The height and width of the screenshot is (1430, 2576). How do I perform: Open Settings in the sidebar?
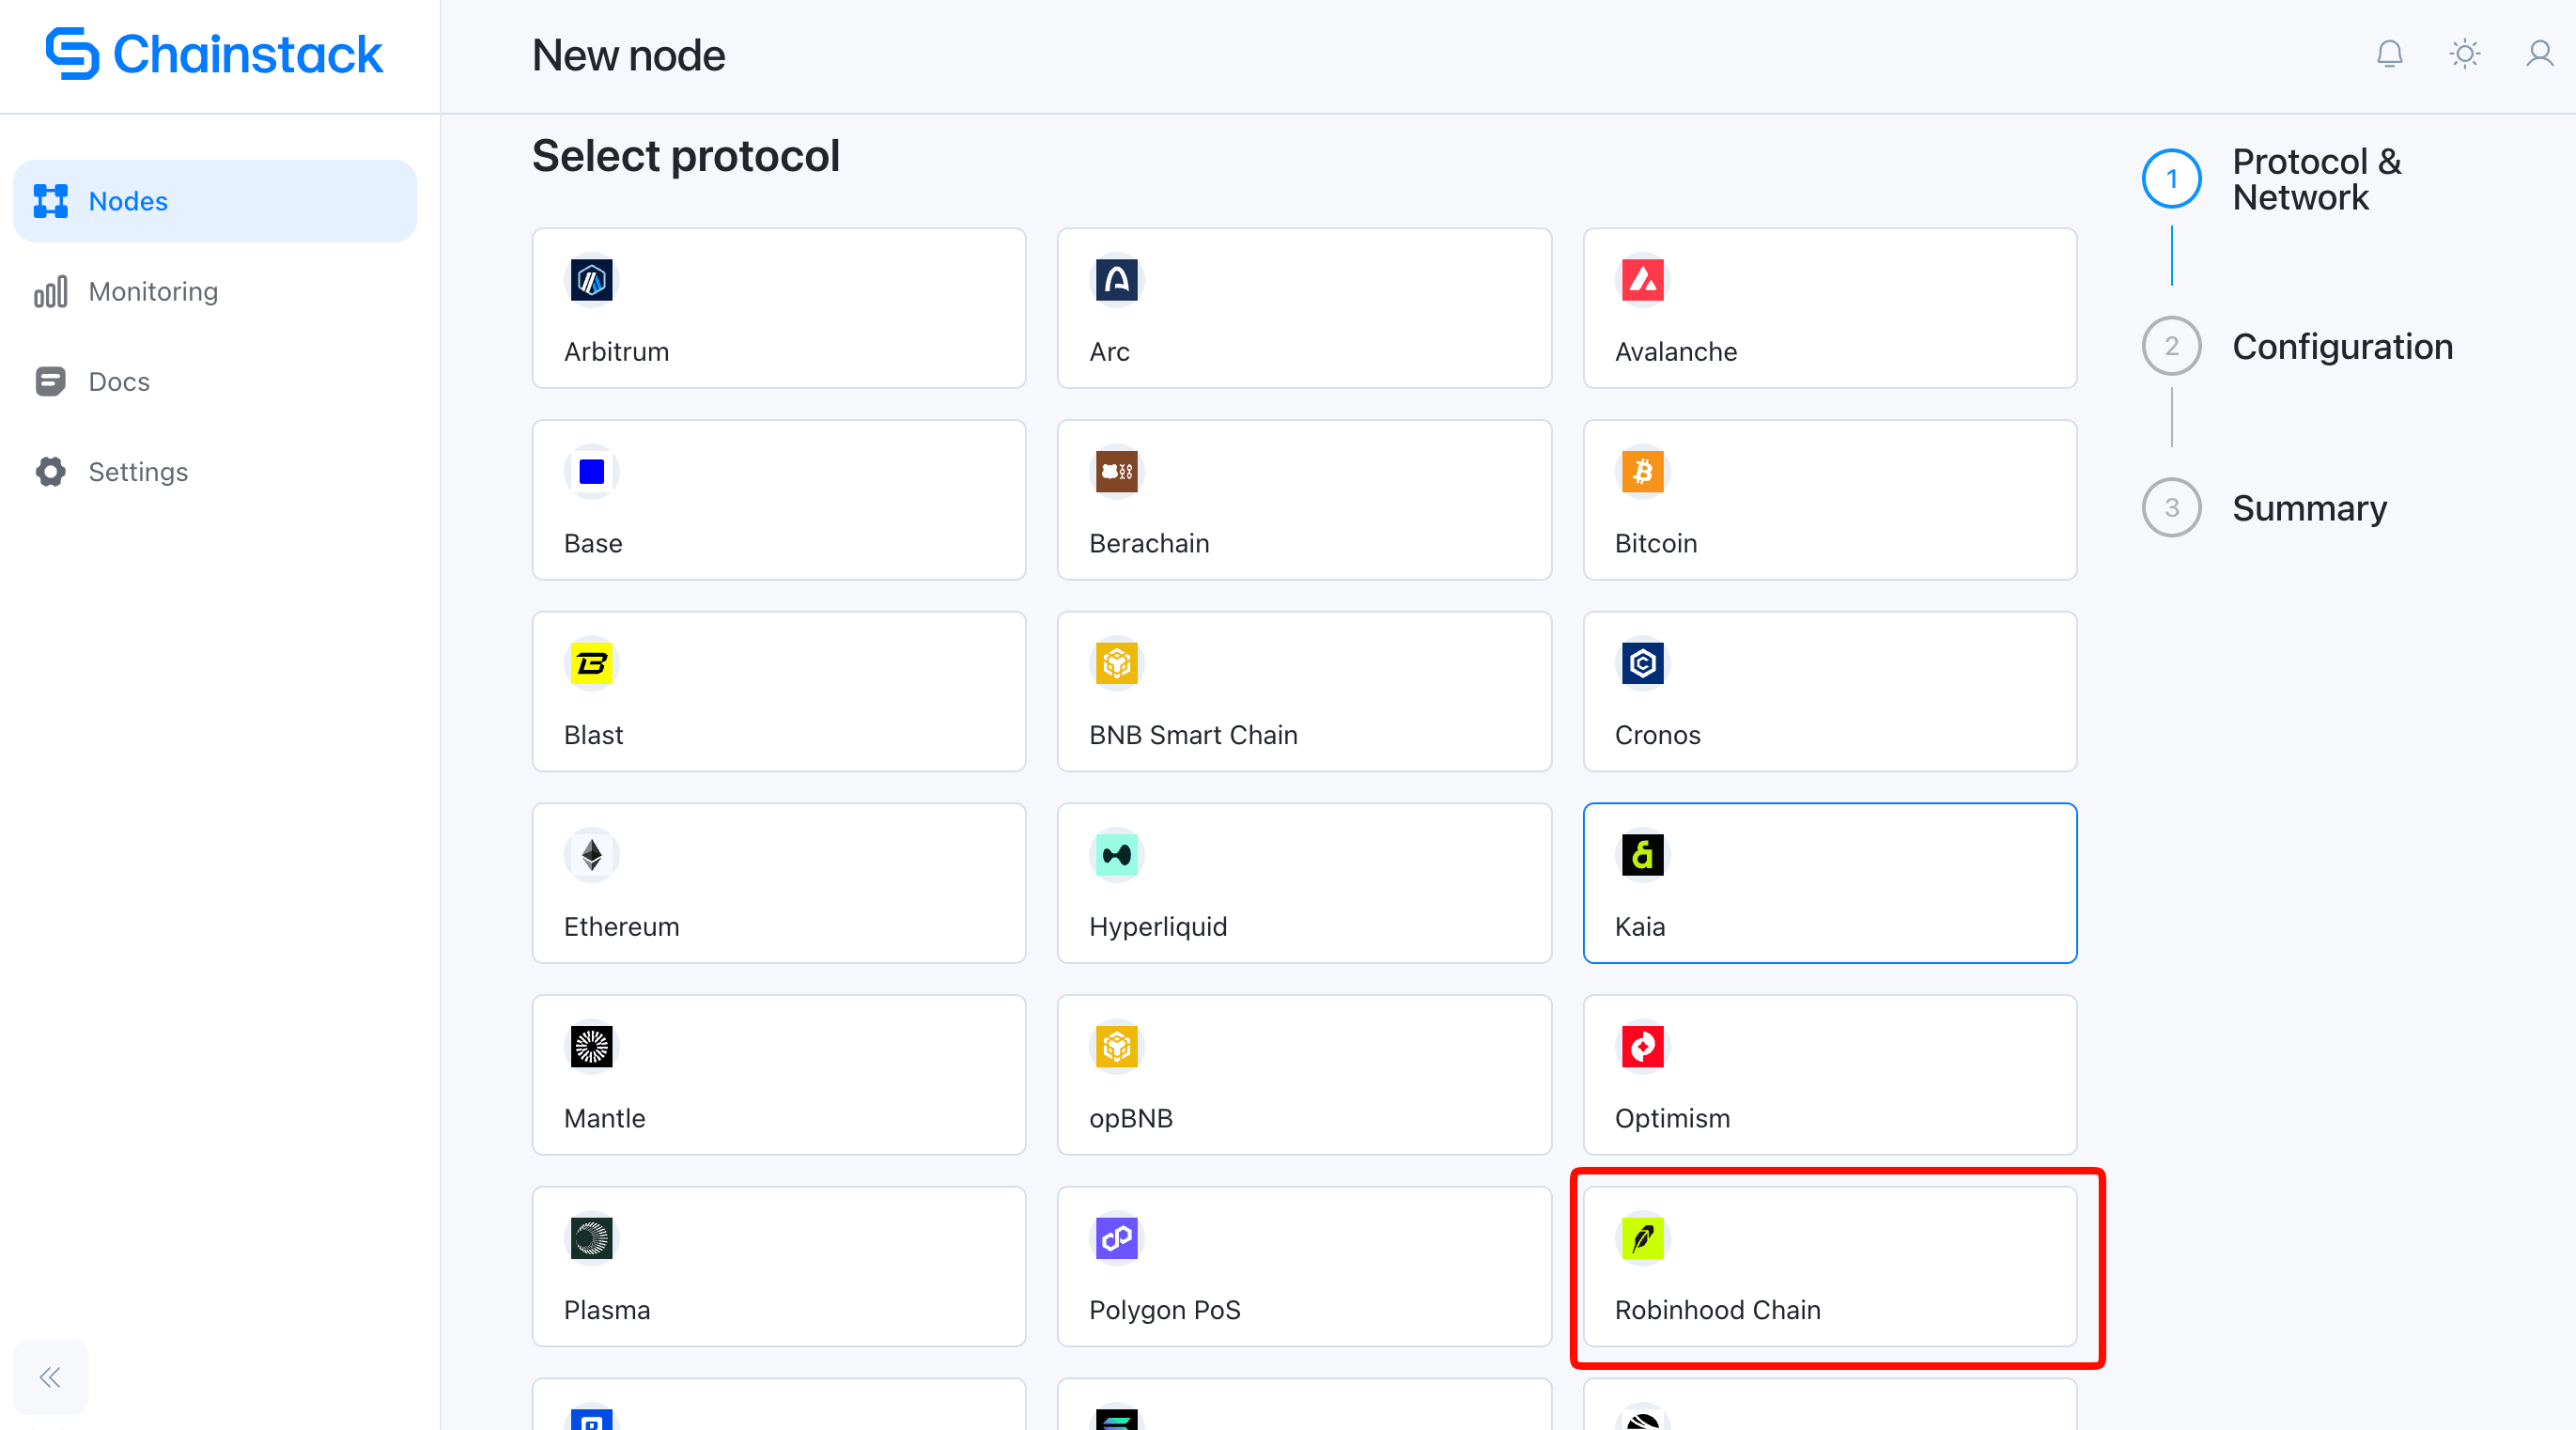tap(215, 471)
